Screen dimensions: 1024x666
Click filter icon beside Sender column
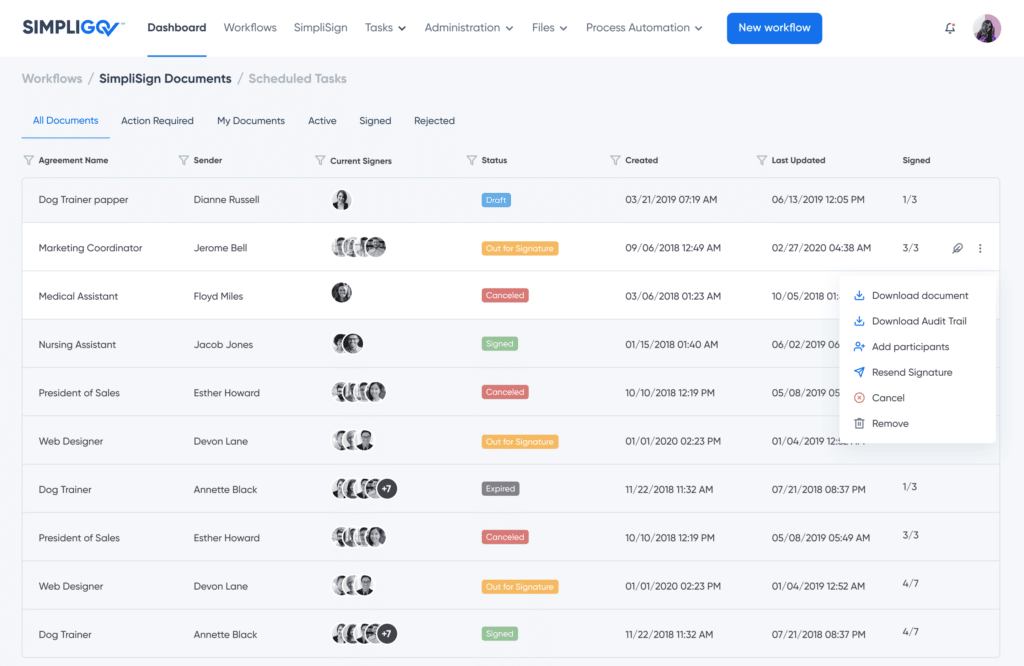point(183,160)
